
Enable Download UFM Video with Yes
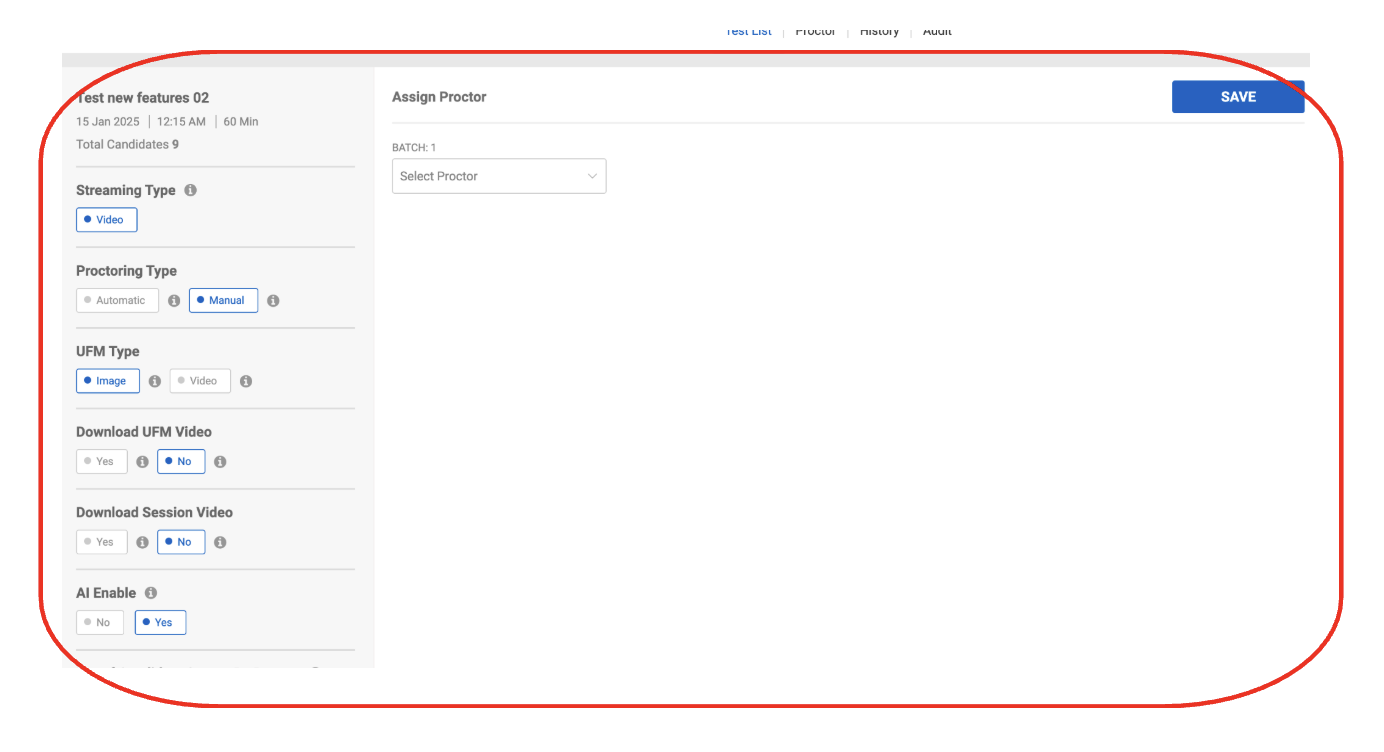102,462
